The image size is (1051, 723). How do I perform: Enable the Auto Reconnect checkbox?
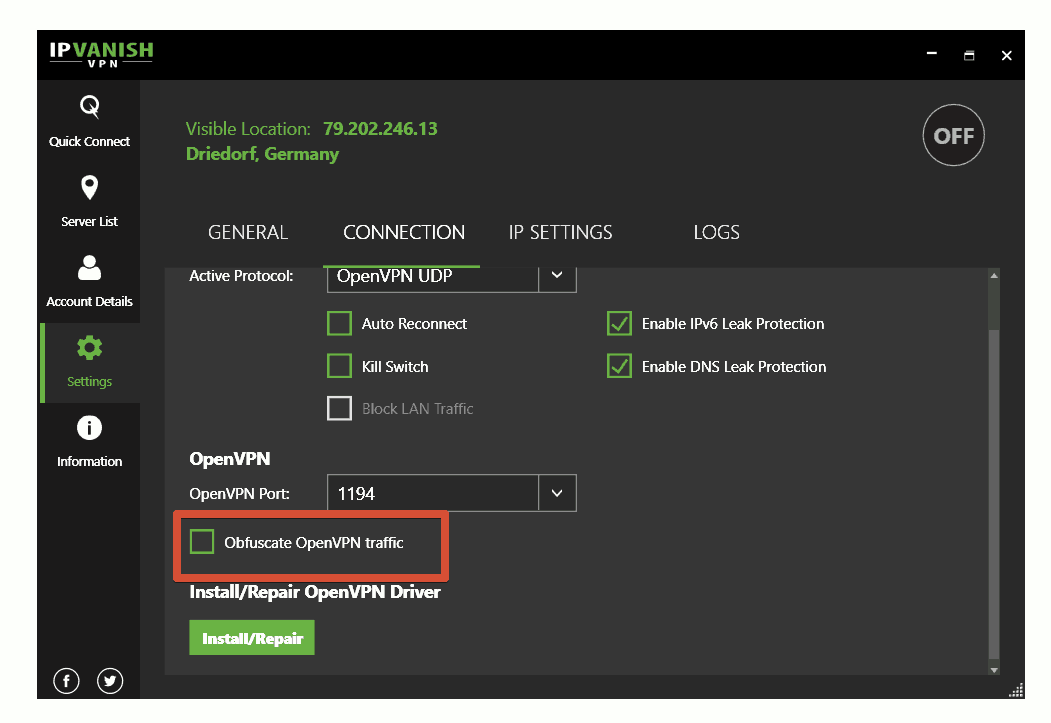coord(339,323)
